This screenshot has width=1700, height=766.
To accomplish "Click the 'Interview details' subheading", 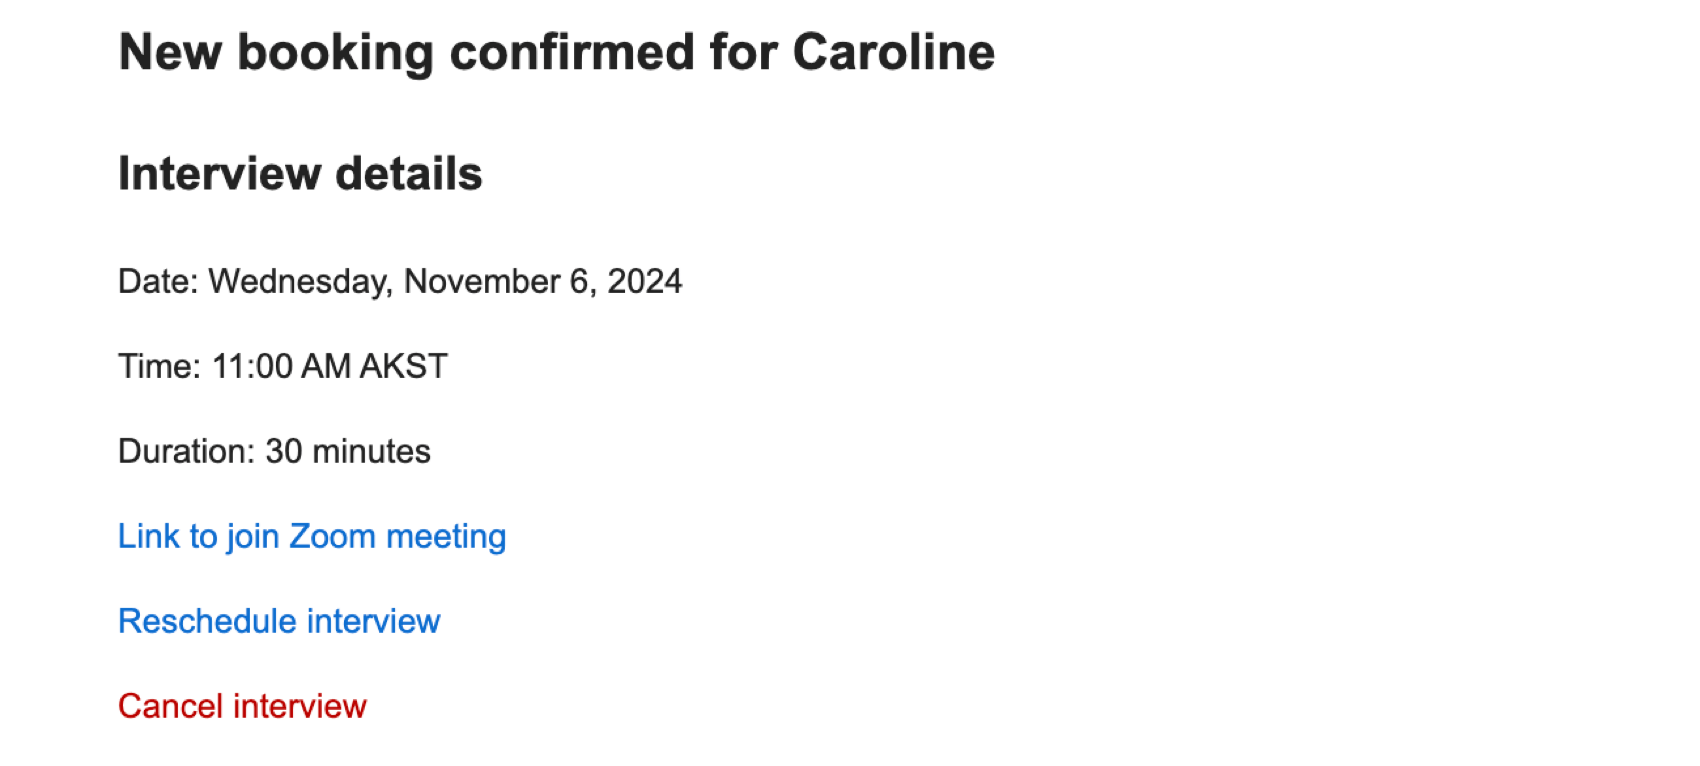I will [x=300, y=174].
